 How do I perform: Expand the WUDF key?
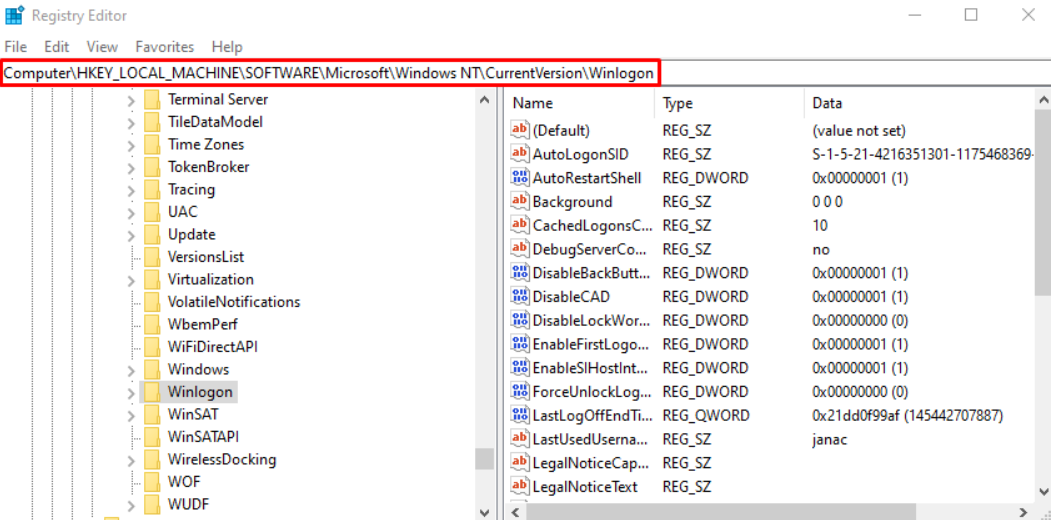click(131, 505)
